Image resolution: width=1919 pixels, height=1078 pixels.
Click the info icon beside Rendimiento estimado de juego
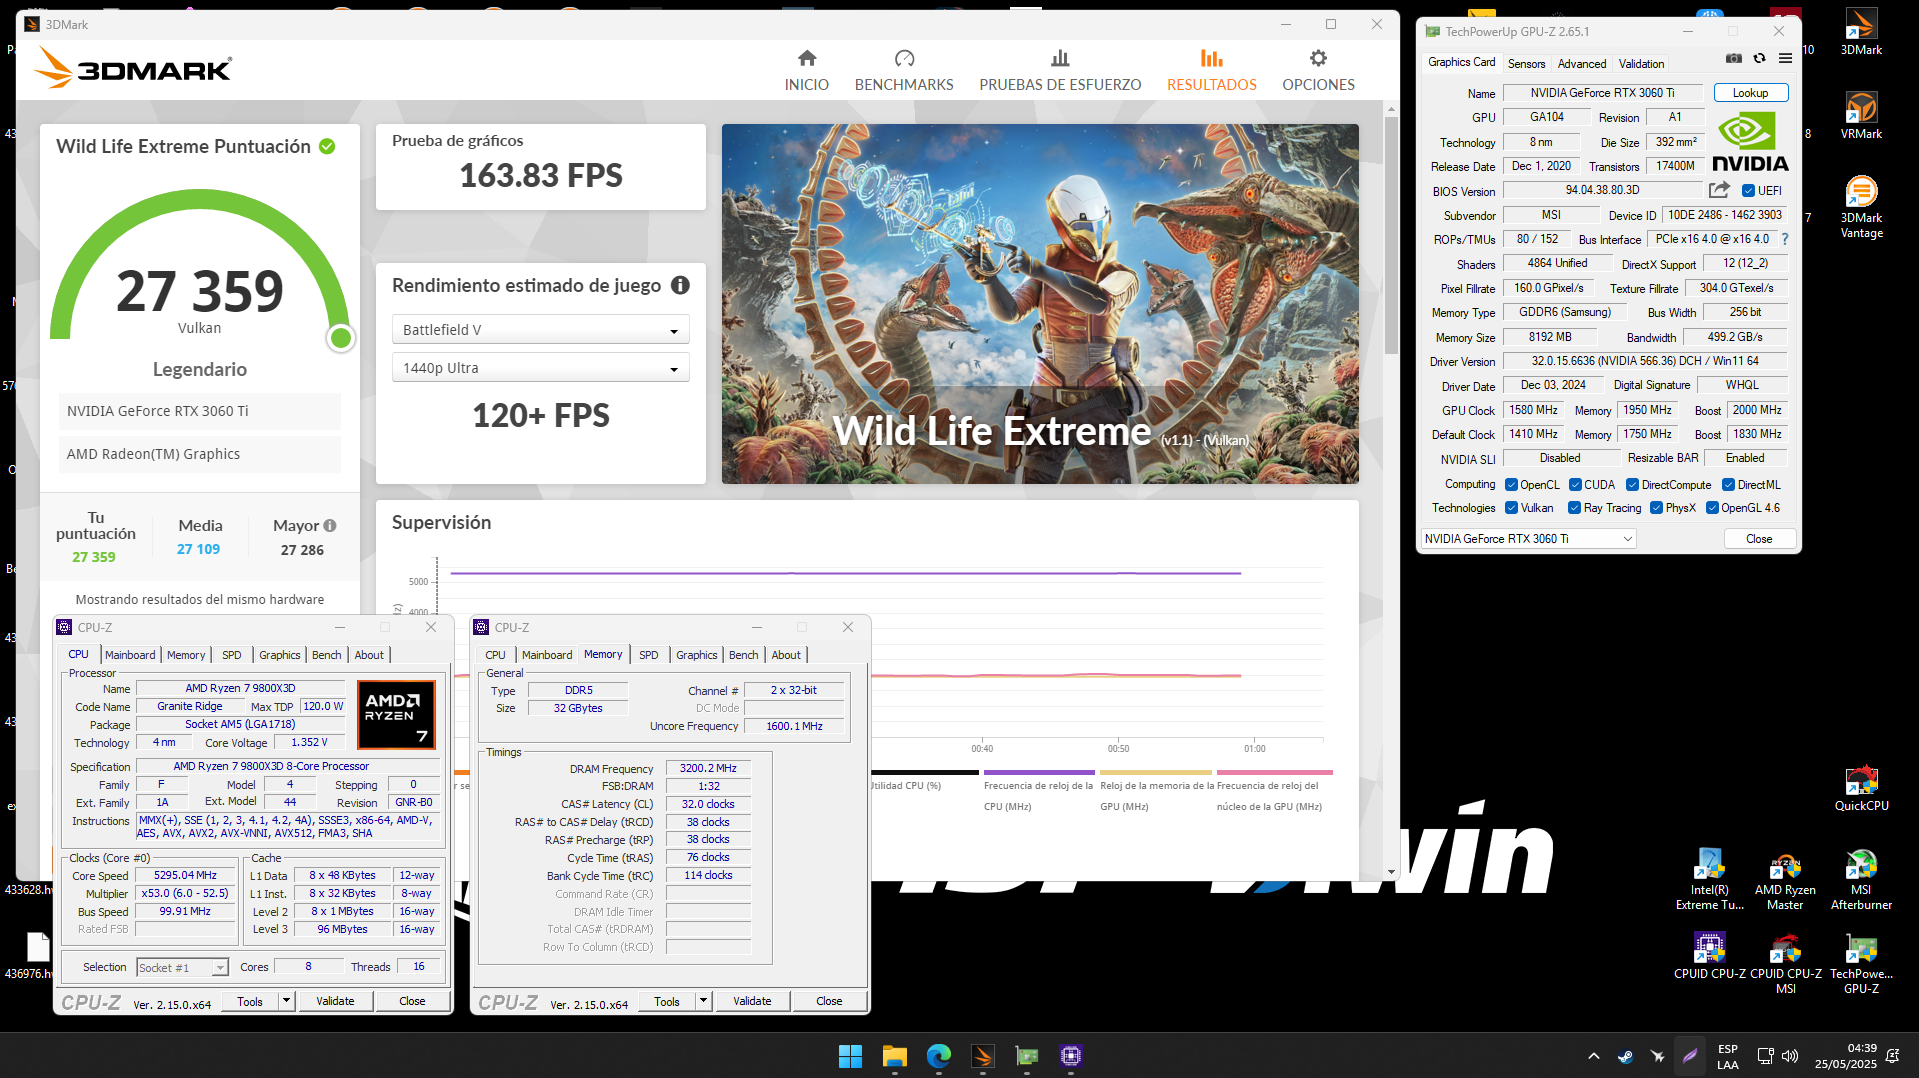(x=680, y=285)
